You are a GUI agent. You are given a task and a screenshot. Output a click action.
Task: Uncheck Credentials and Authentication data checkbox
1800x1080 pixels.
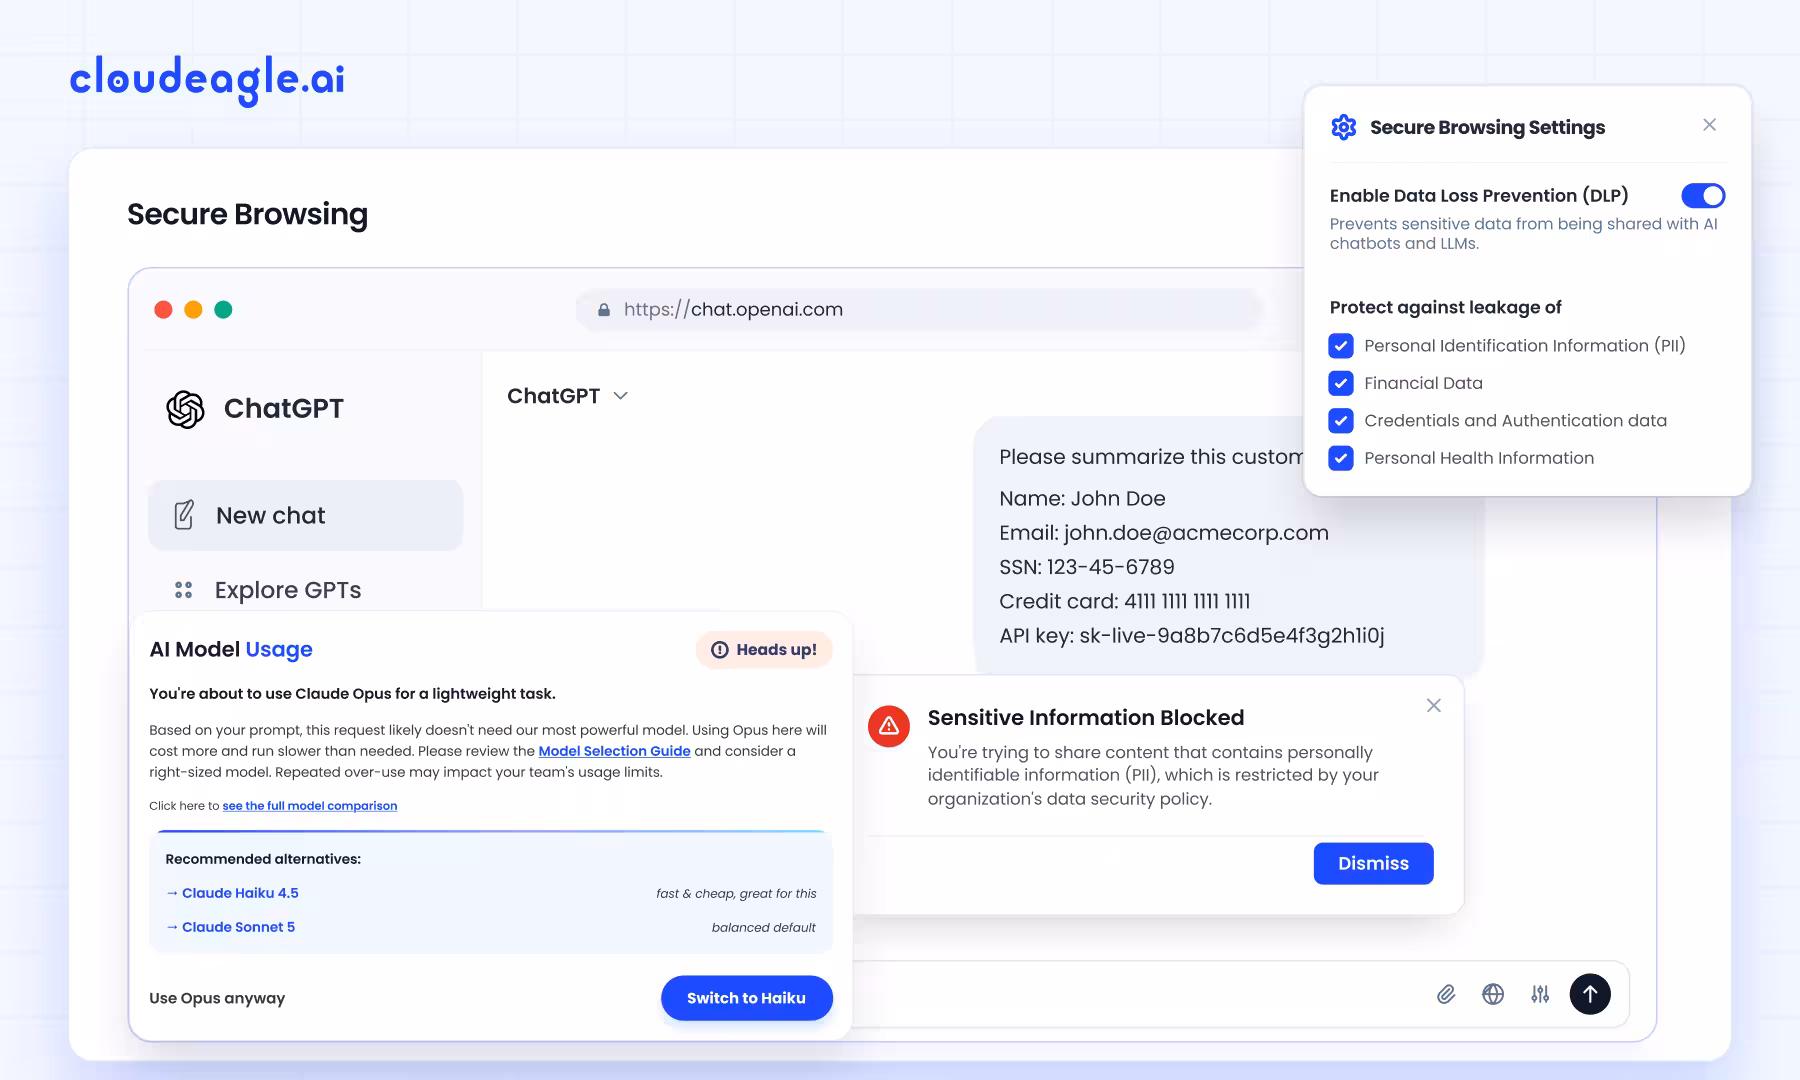1341,421
